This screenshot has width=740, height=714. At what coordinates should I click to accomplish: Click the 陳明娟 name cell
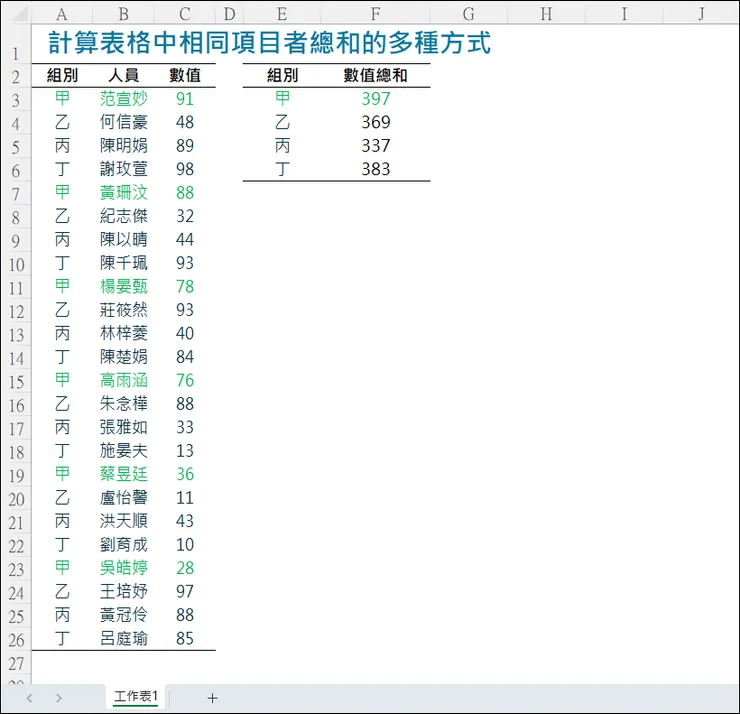point(124,146)
